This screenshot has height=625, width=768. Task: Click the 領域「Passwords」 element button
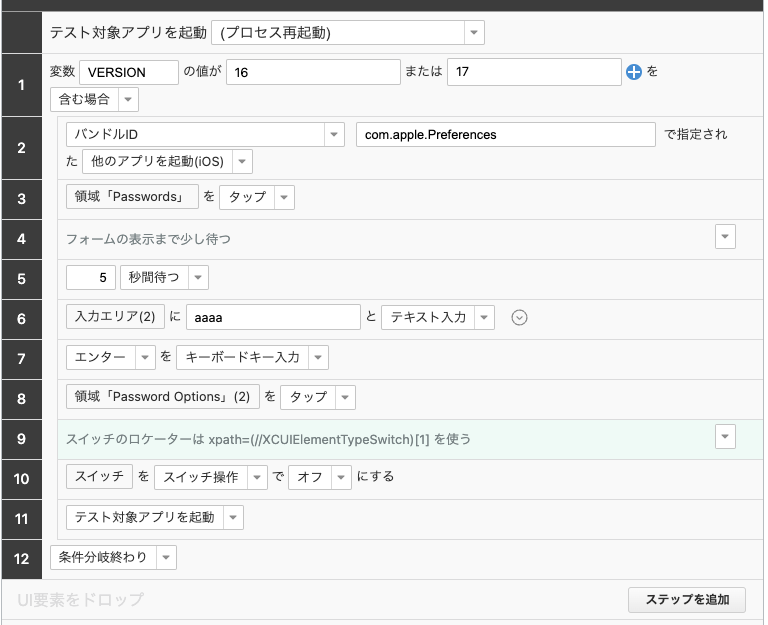point(132,196)
